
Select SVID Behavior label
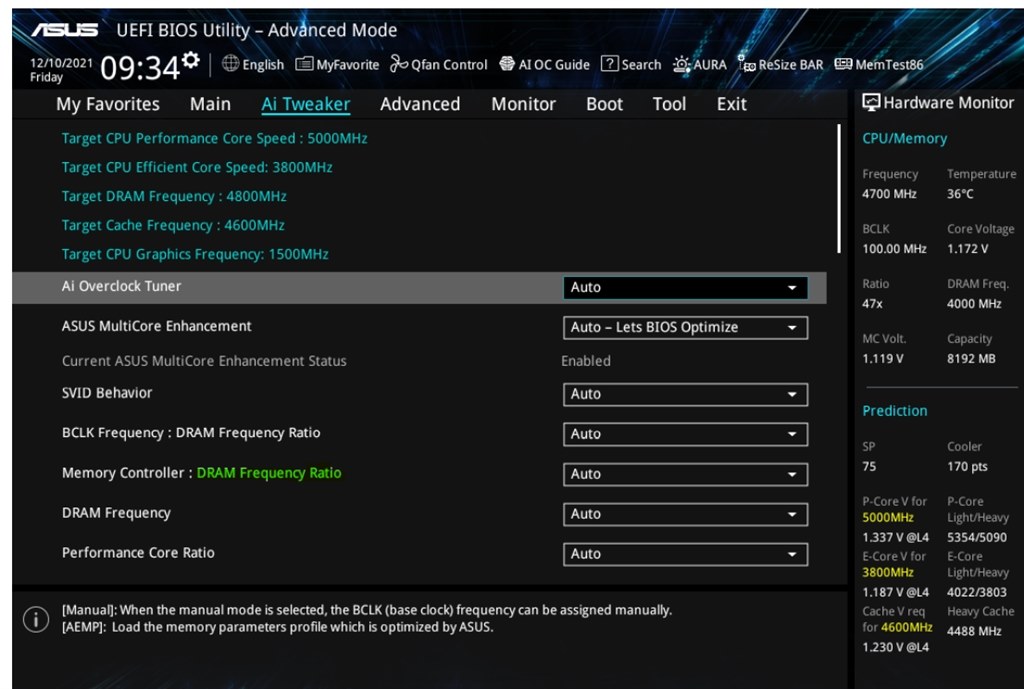[107, 393]
